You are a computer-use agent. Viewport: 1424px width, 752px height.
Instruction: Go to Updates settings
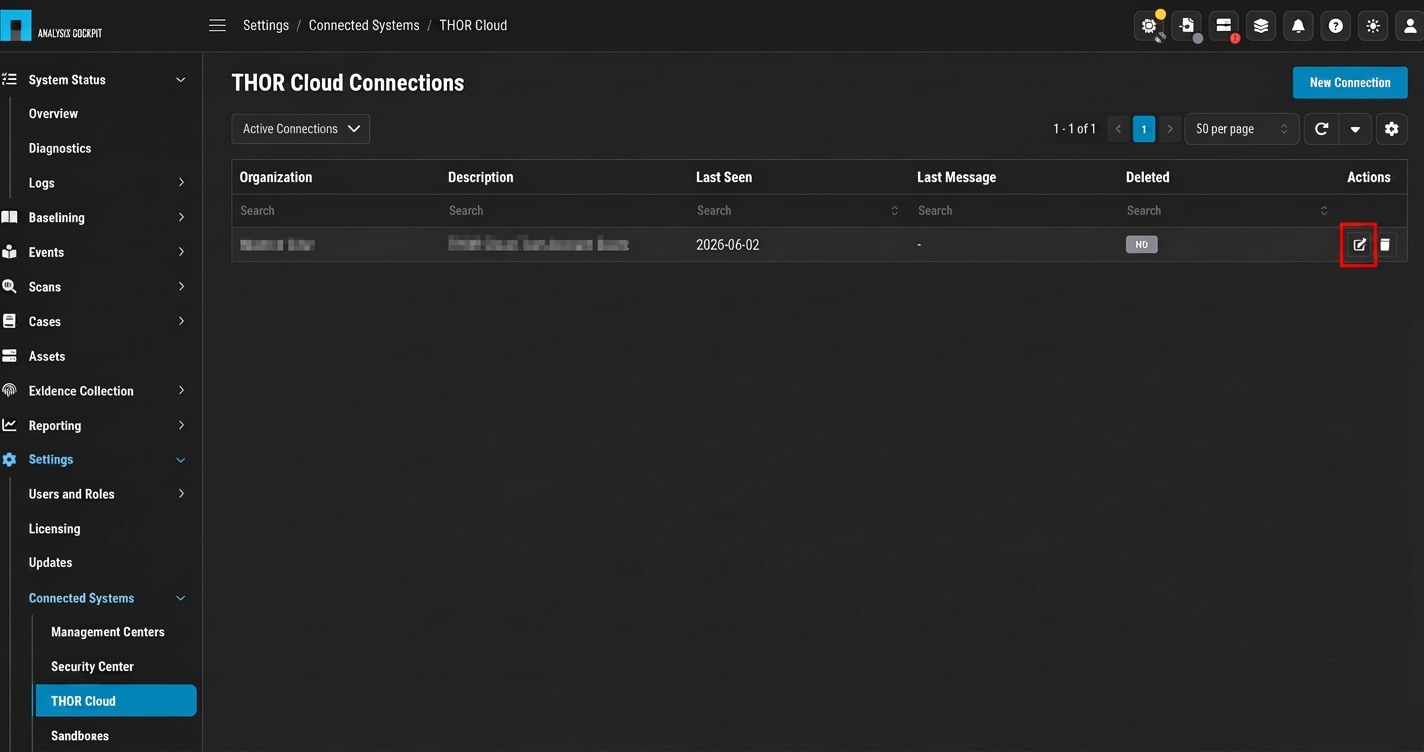tap(50, 563)
